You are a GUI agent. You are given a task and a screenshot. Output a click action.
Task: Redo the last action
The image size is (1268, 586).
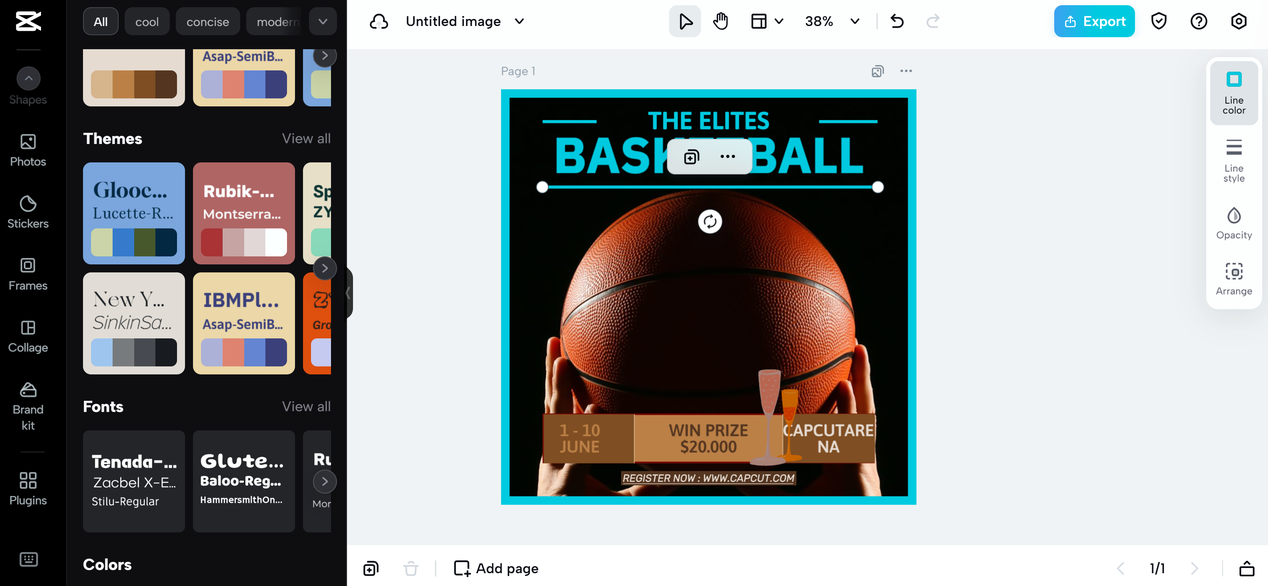(x=933, y=21)
